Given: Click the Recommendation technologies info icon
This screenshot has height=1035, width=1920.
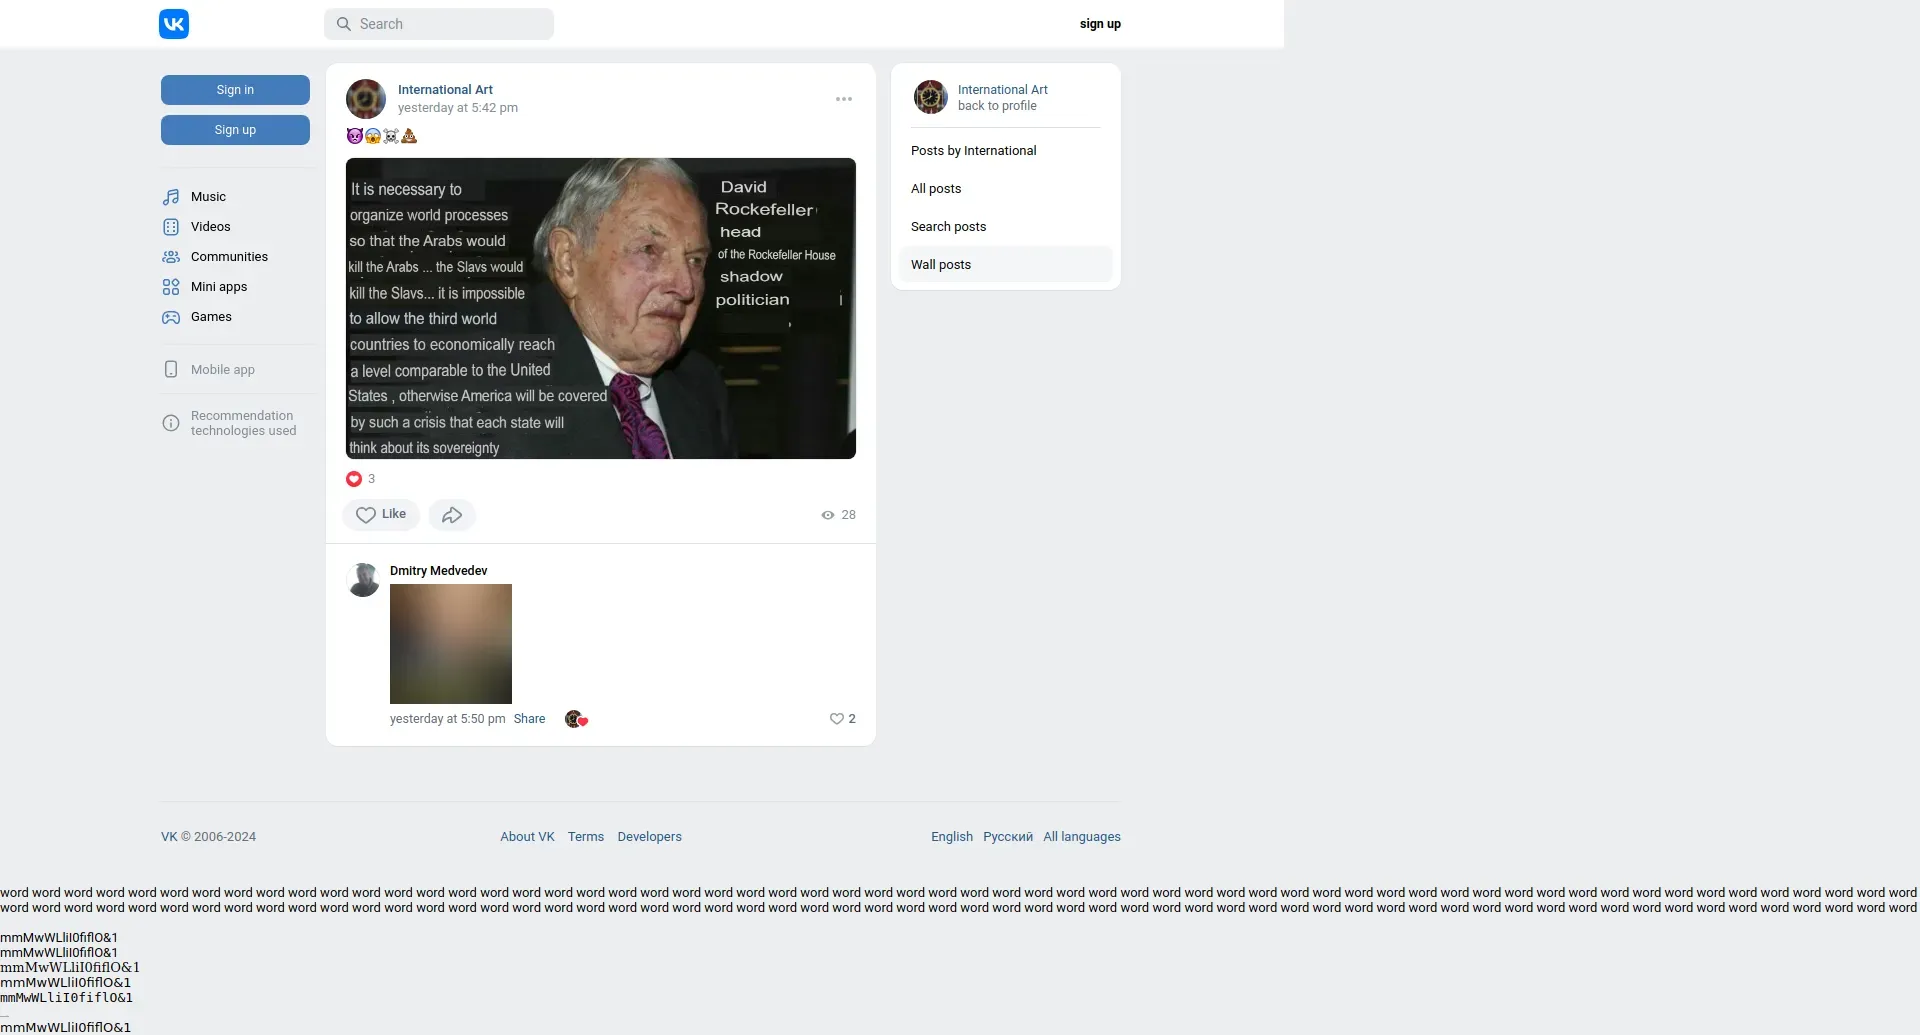Looking at the screenshot, I should [x=171, y=423].
